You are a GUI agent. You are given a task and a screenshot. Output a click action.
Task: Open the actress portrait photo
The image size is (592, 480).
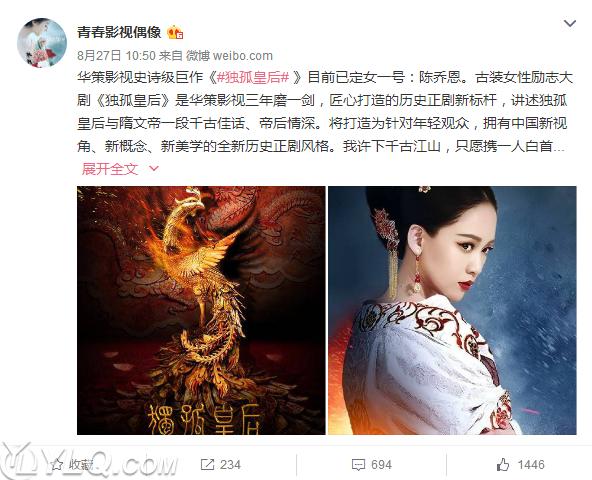coord(452,310)
